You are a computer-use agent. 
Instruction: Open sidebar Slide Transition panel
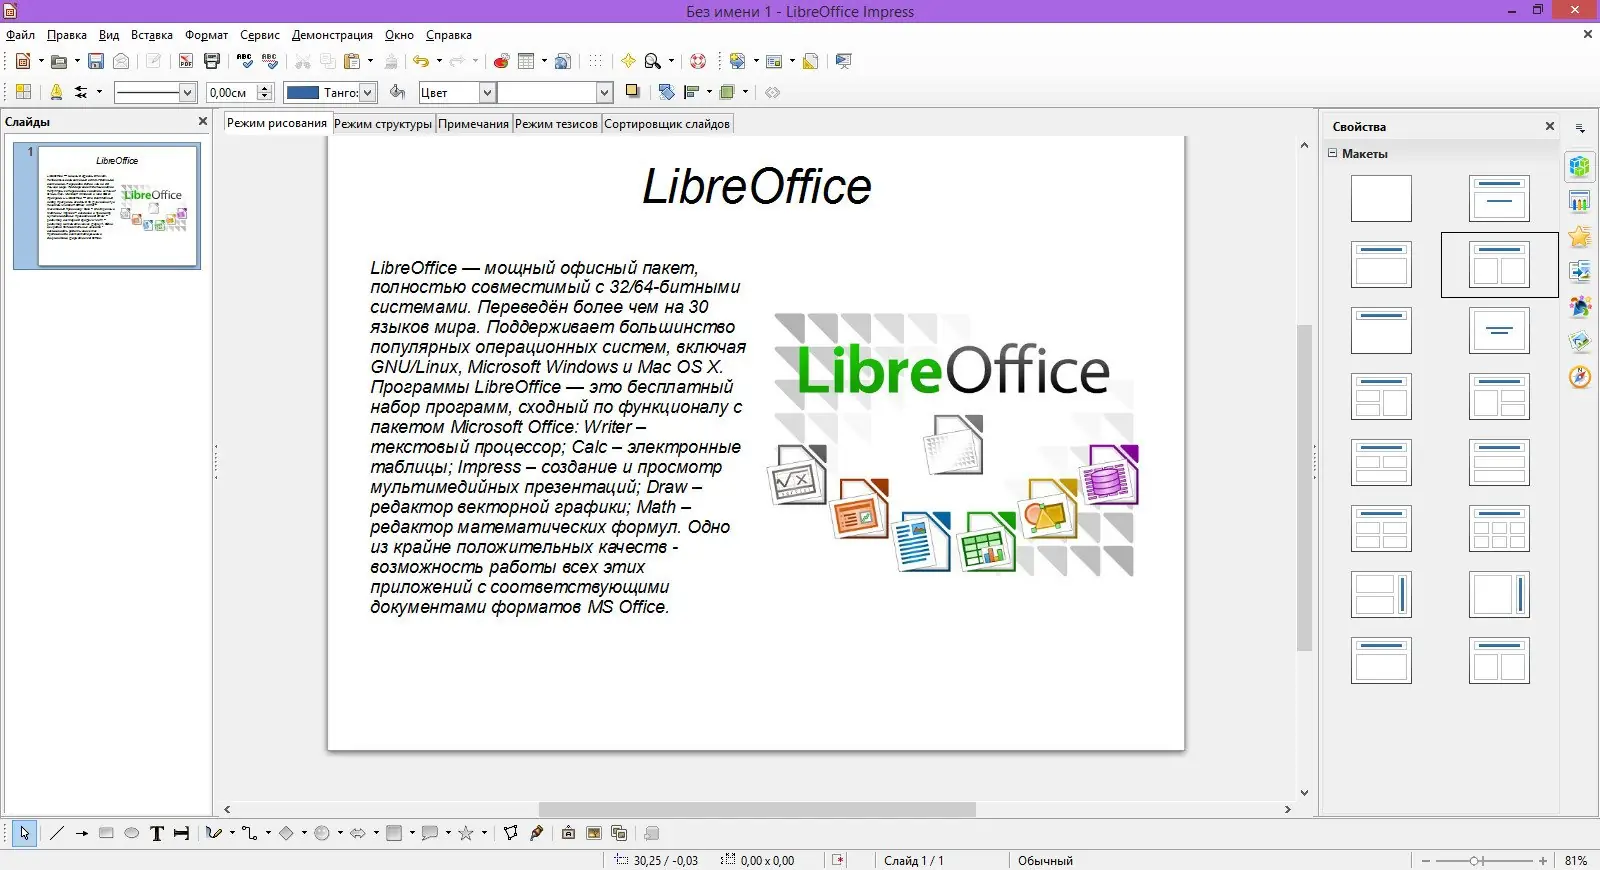click(x=1580, y=271)
